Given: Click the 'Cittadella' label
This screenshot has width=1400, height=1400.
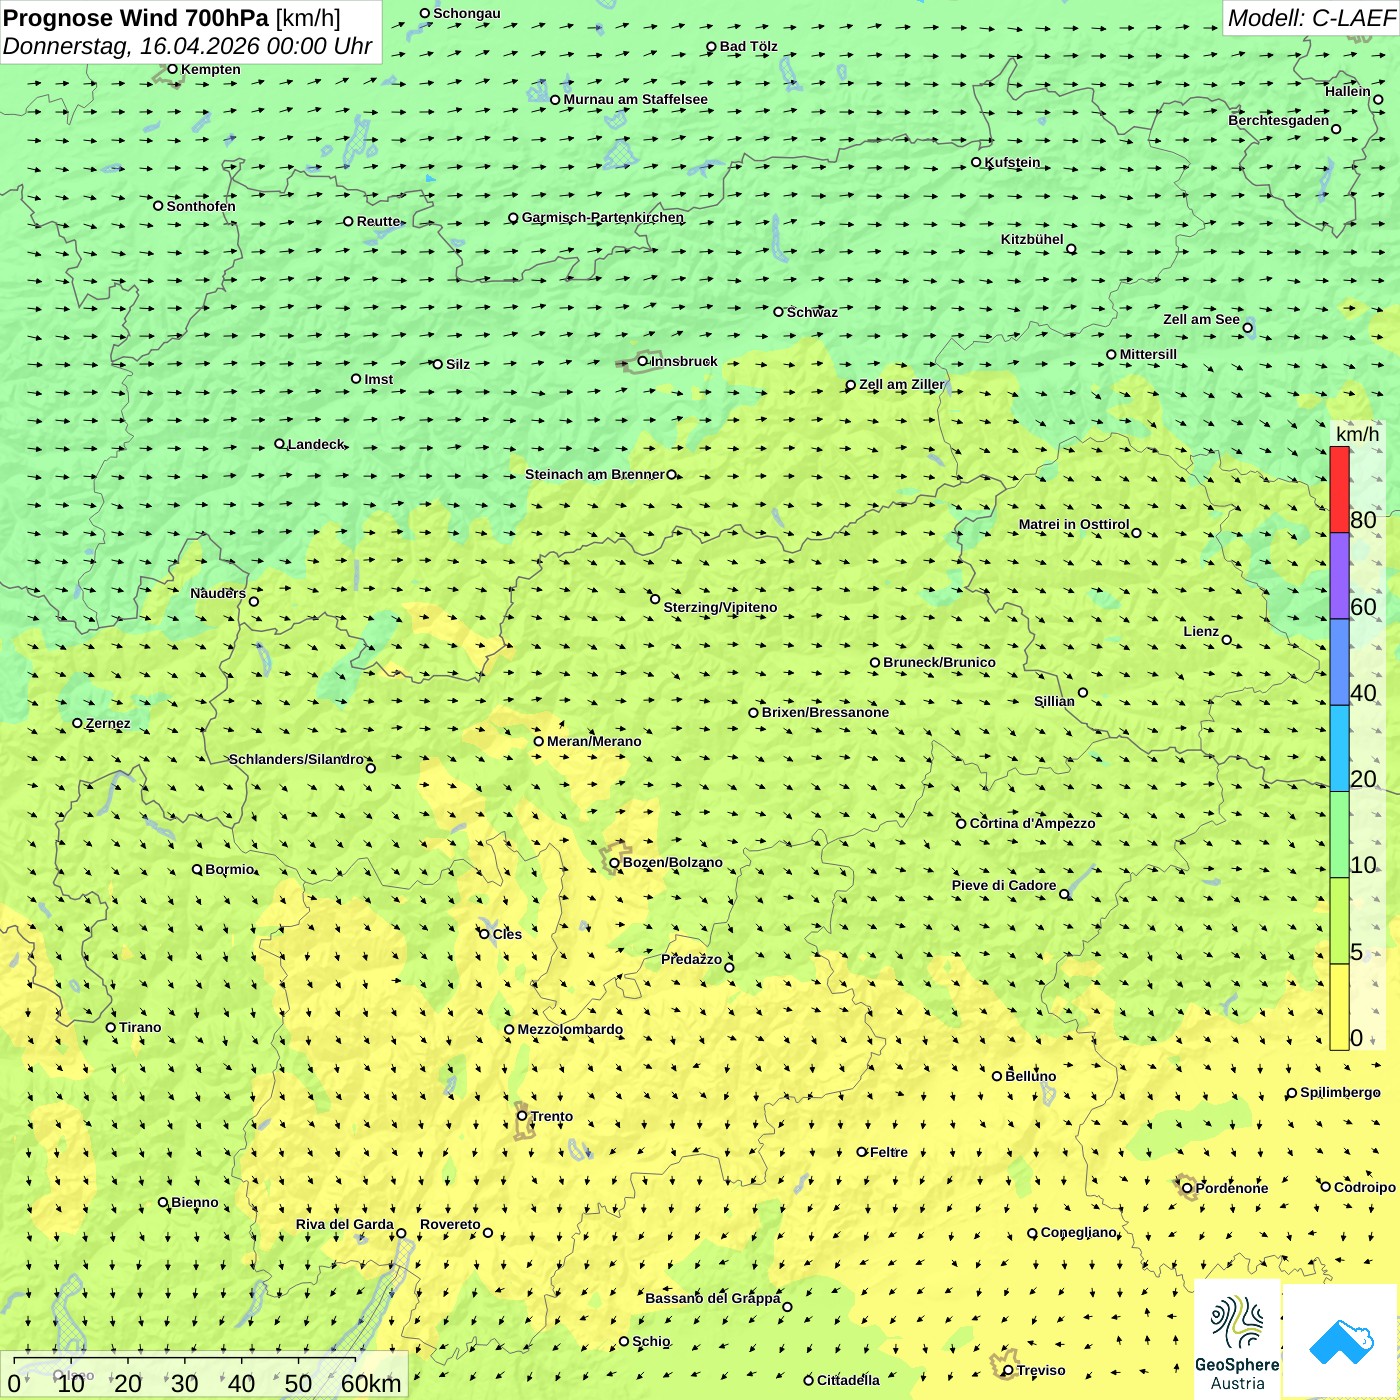Looking at the screenshot, I should click(848, 1380).
